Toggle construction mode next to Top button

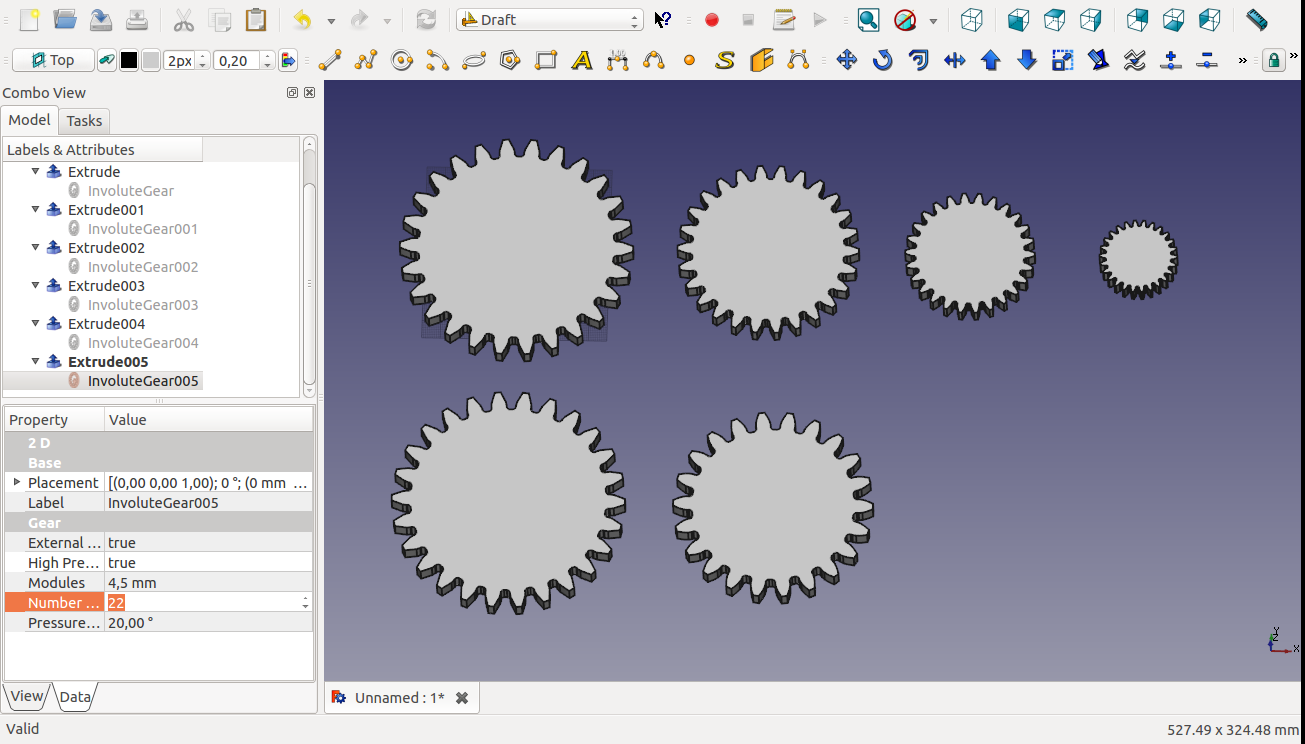pos(106,61)
